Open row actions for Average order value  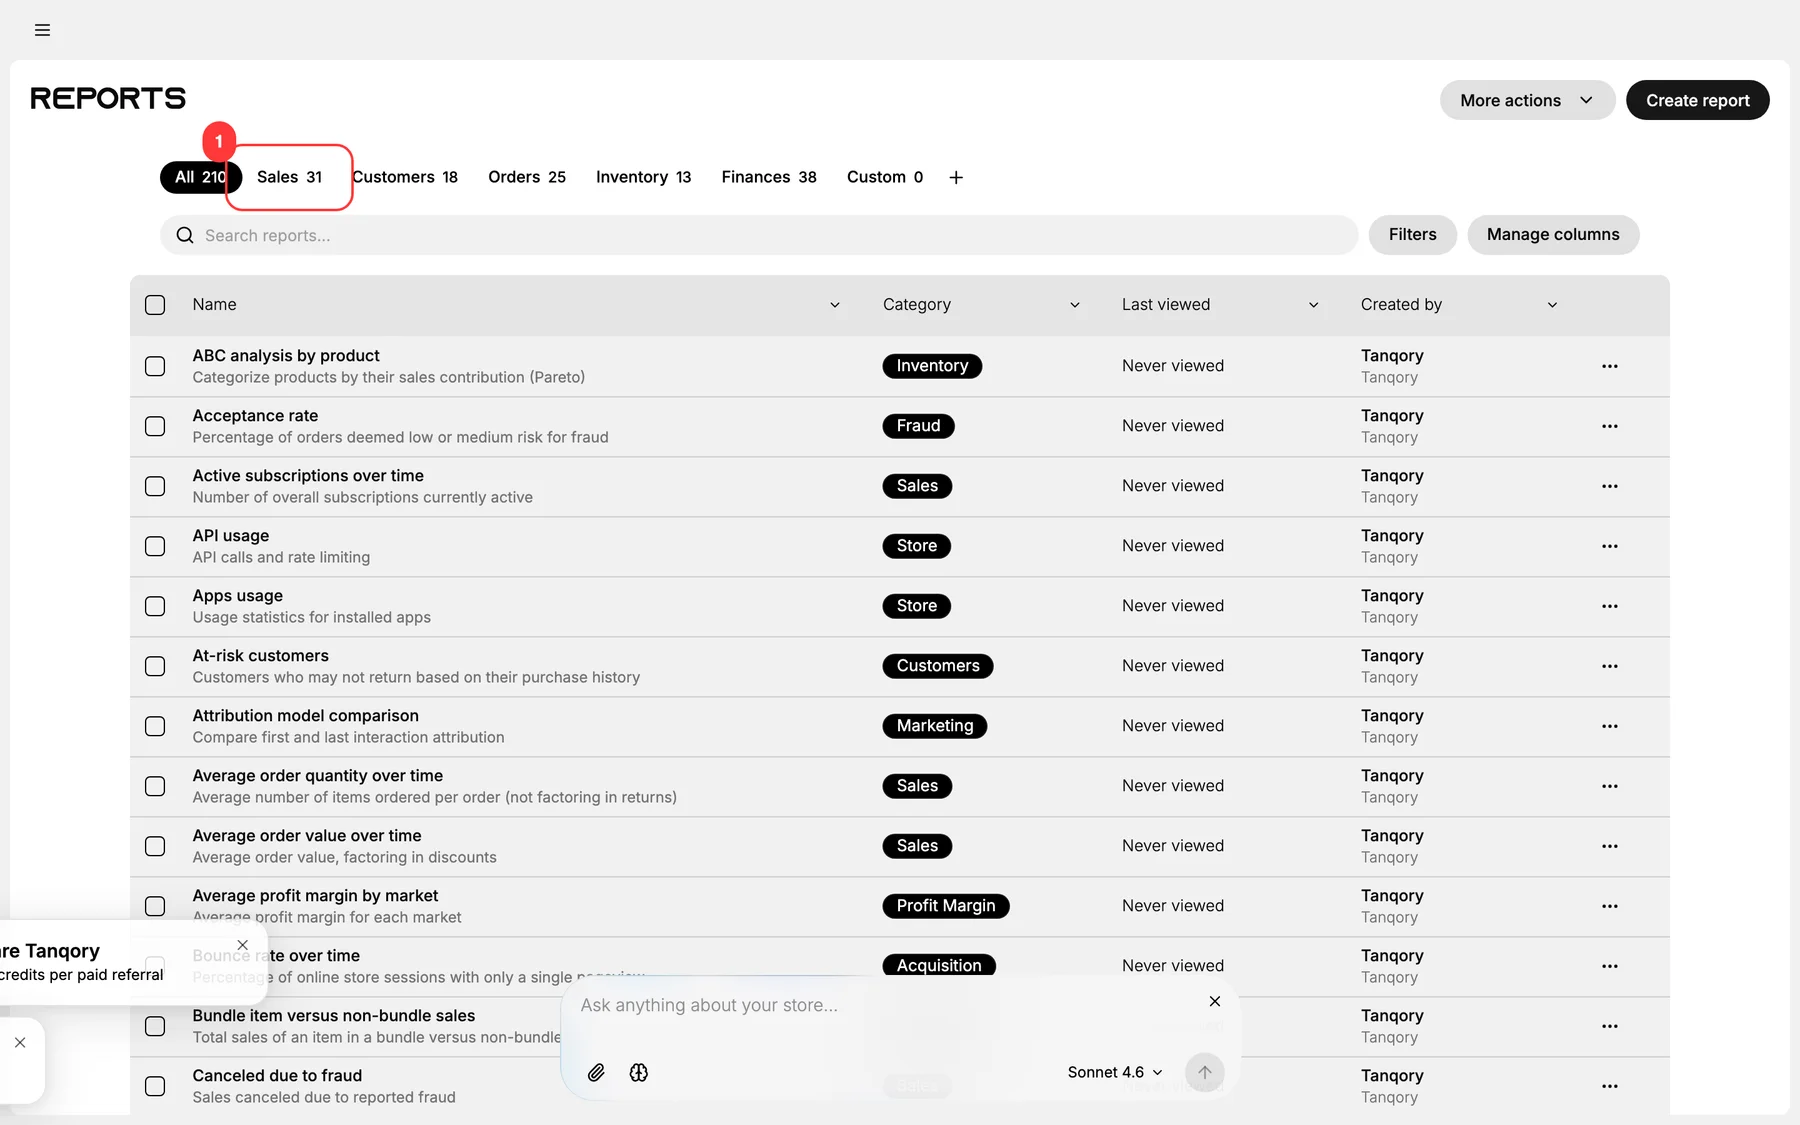point(1609,846)
